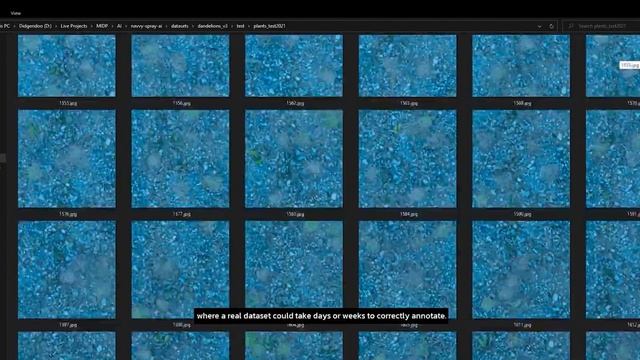Select thumbnail 1556.jpg

(180, 66)
